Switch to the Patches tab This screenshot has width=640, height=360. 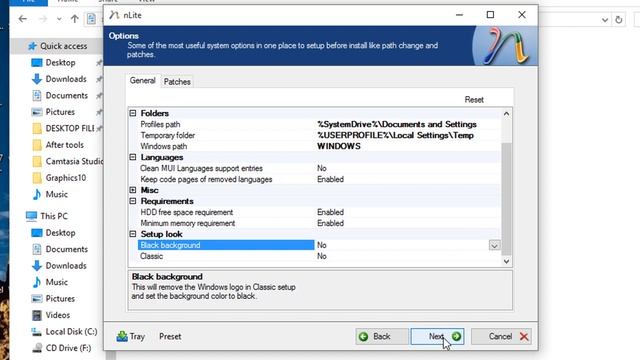[177, 82]
